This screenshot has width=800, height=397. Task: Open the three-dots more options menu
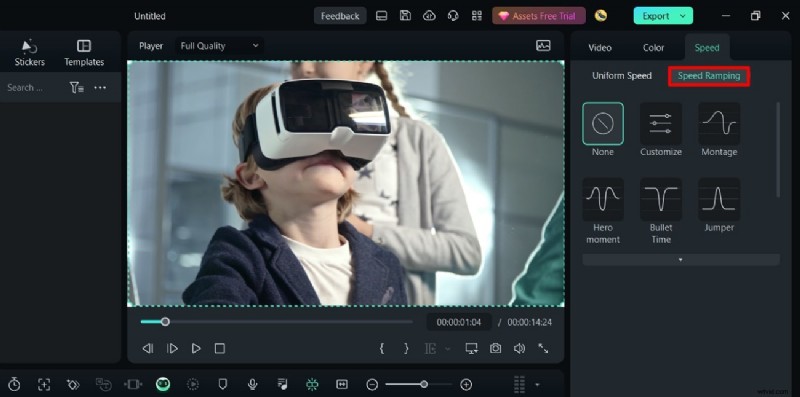click(x=100, y=88)
